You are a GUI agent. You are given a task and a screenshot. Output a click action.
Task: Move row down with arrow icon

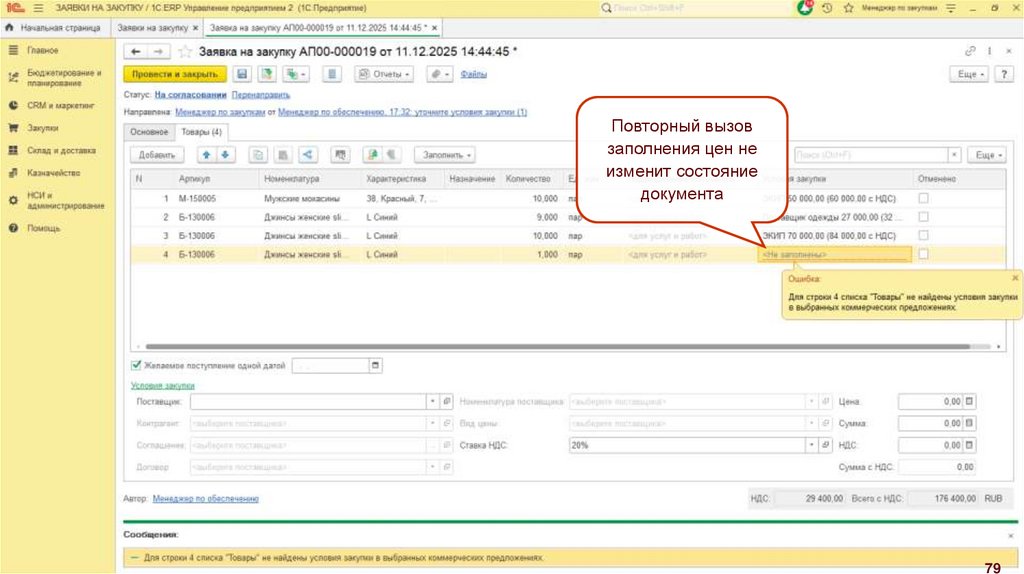pyautogui.click(x=225, y=155)
